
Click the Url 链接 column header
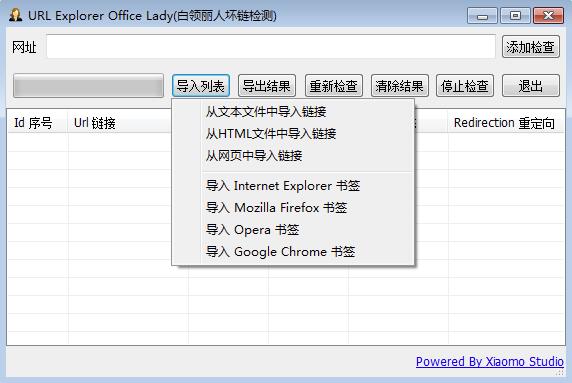[119, 123]
